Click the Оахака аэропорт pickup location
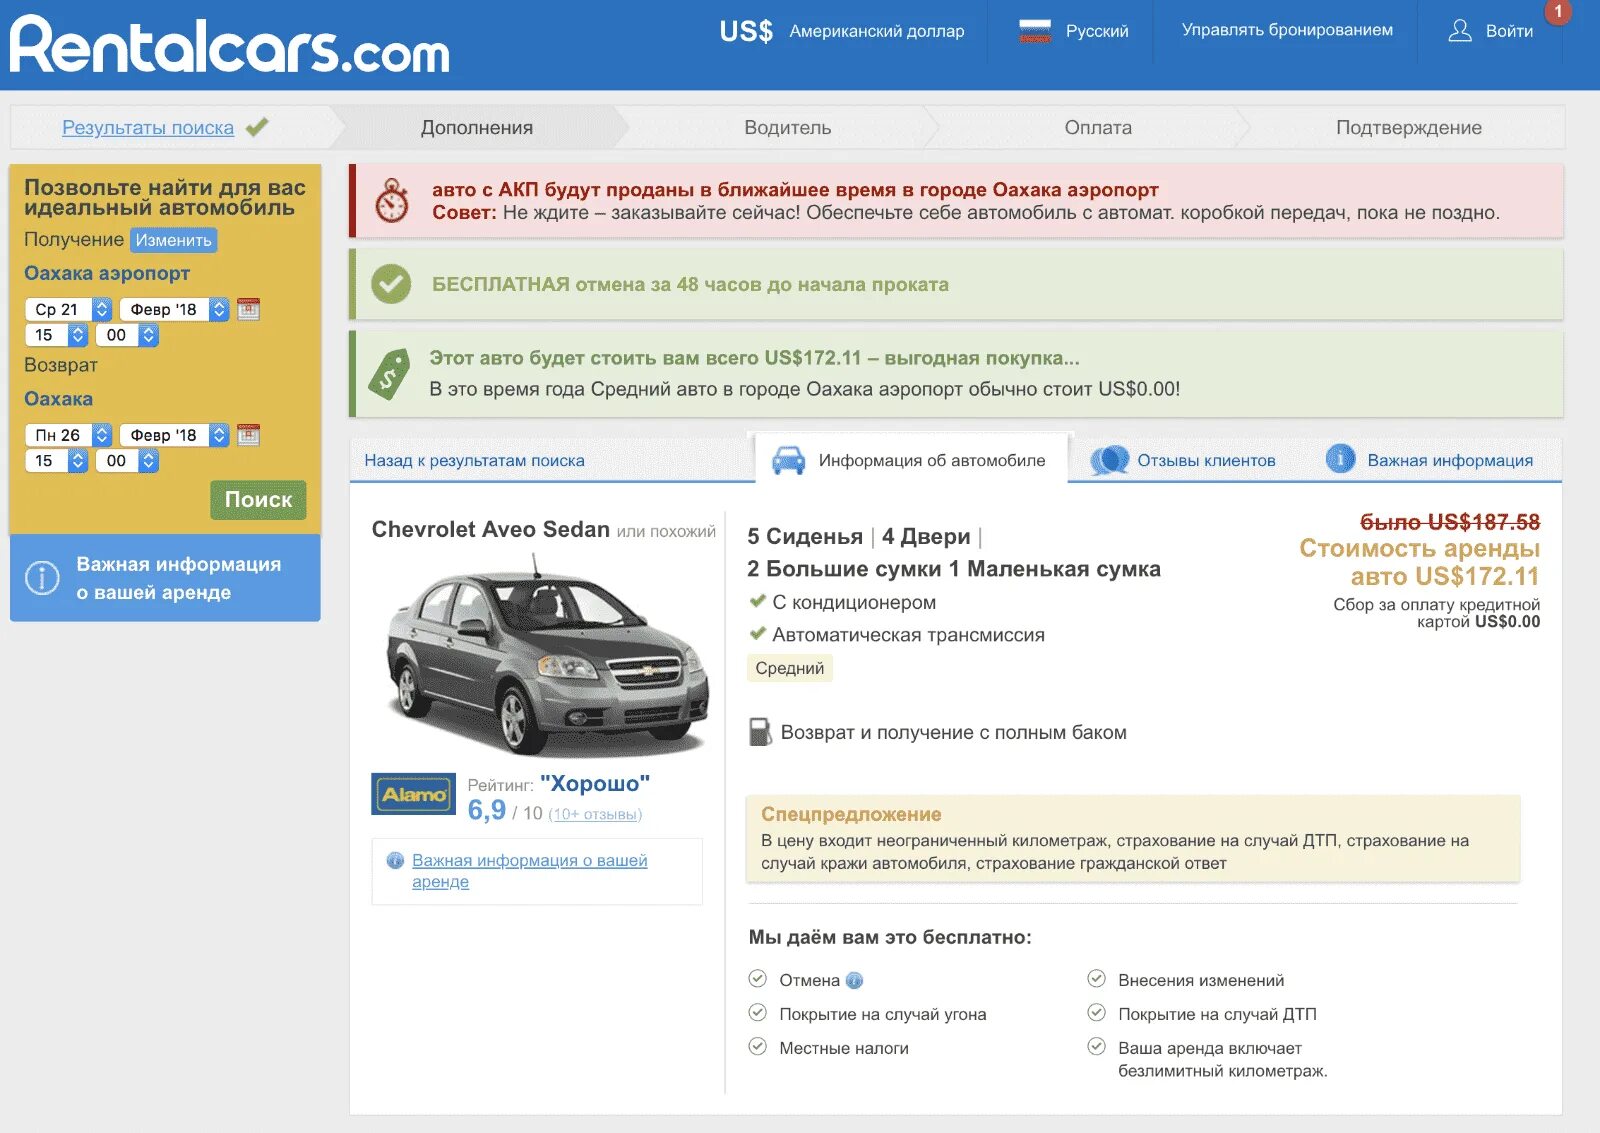 tap(107, 273)
